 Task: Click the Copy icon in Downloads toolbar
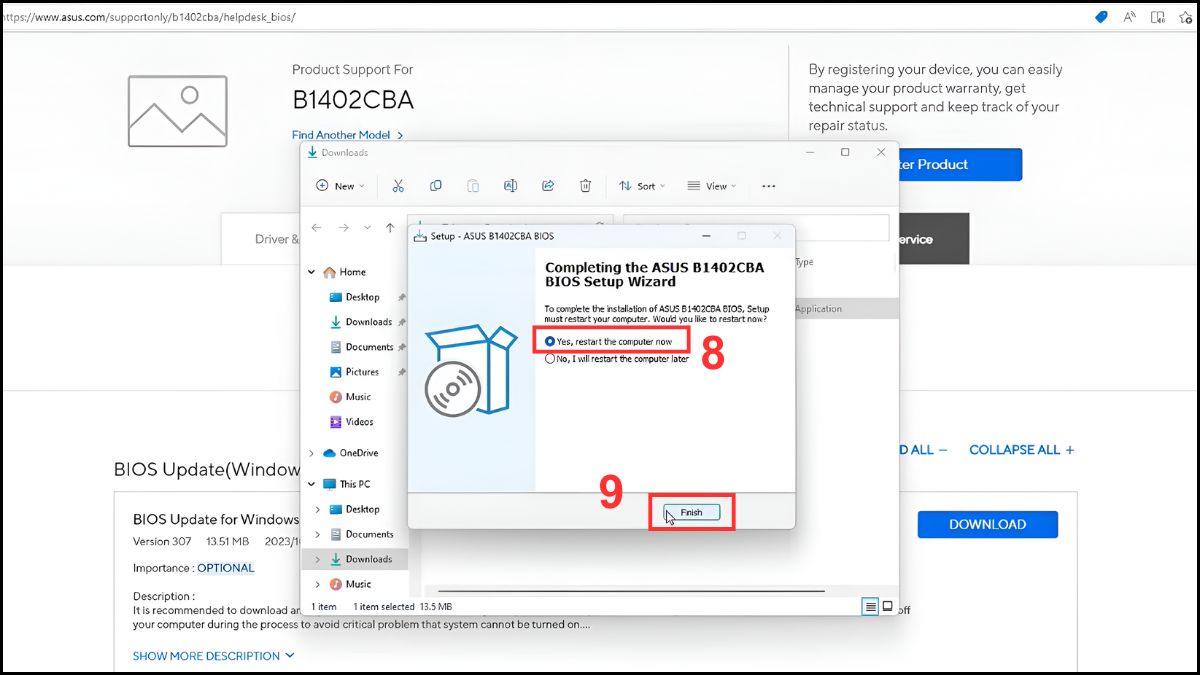point(435,186)
